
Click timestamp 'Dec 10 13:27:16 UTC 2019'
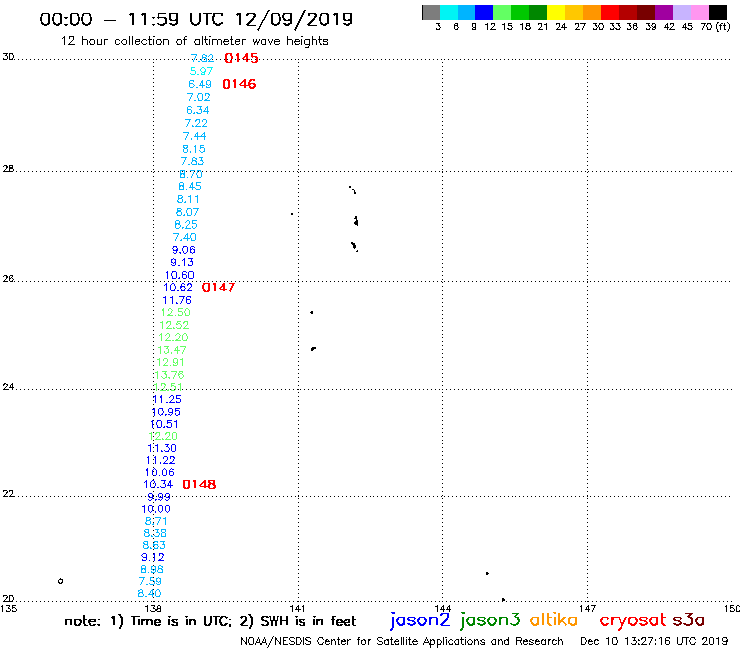654,642
